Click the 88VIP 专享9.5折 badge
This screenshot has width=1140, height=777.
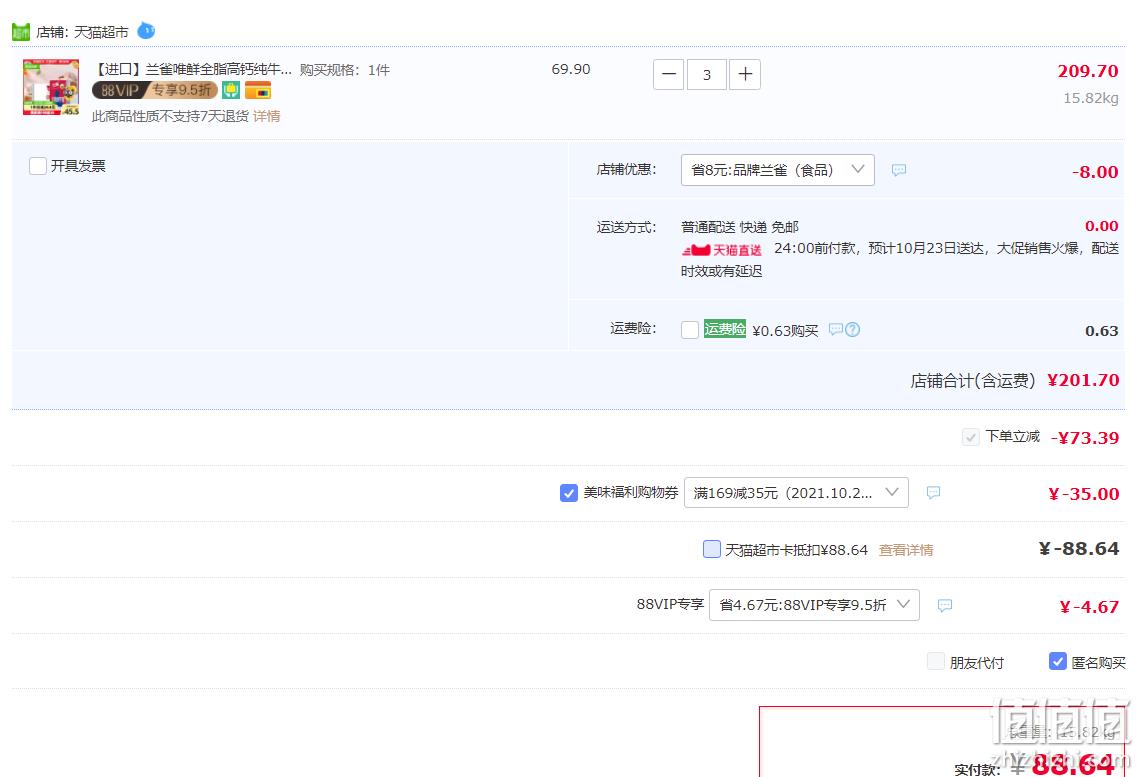155,90
